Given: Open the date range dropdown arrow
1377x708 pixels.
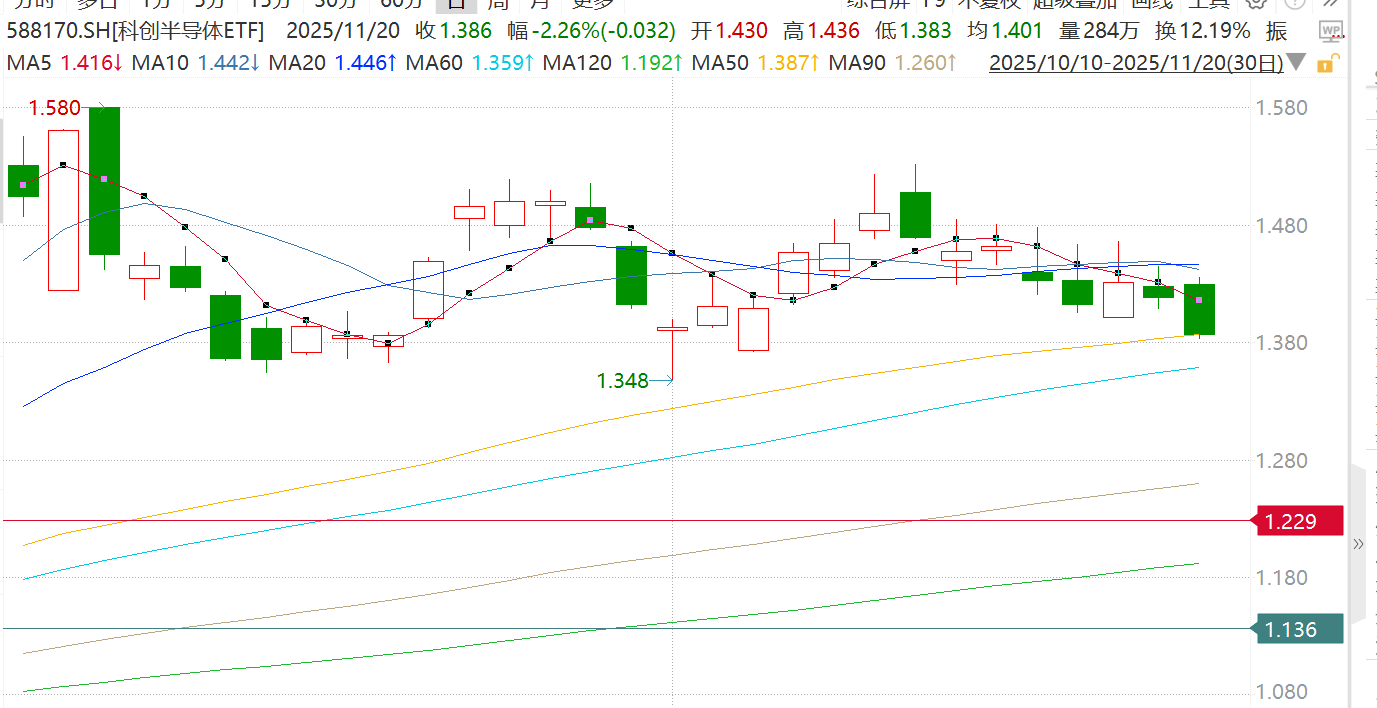Looking at the screenshot, I should [1297, 64].
